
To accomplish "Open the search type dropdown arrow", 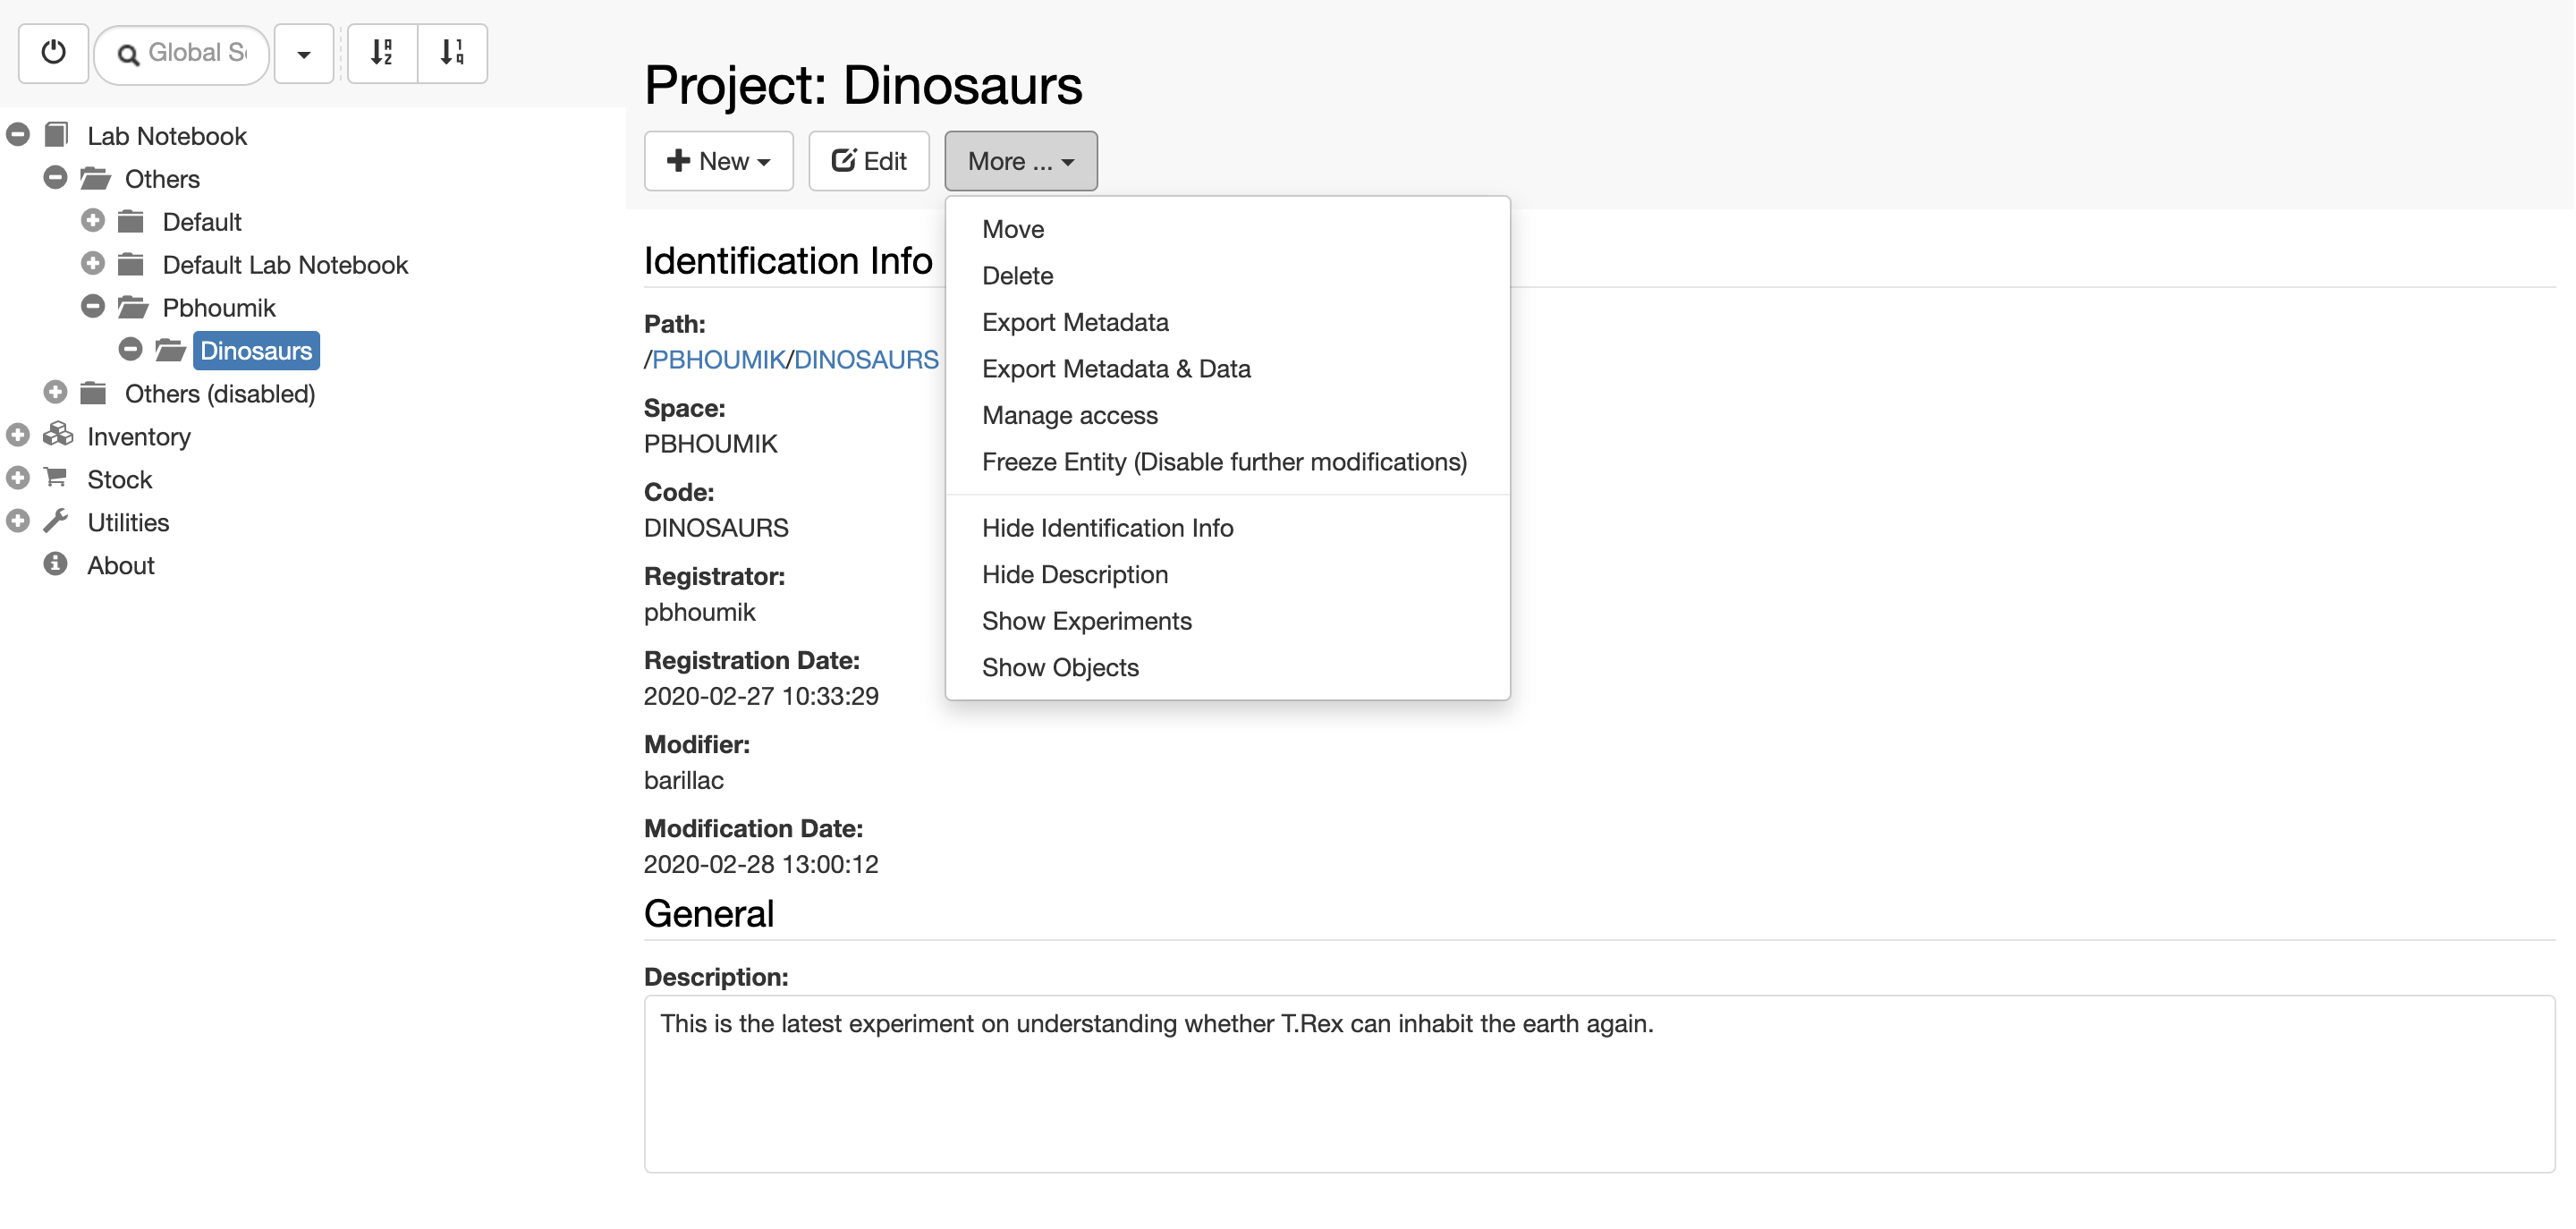I will click(304, 54).
